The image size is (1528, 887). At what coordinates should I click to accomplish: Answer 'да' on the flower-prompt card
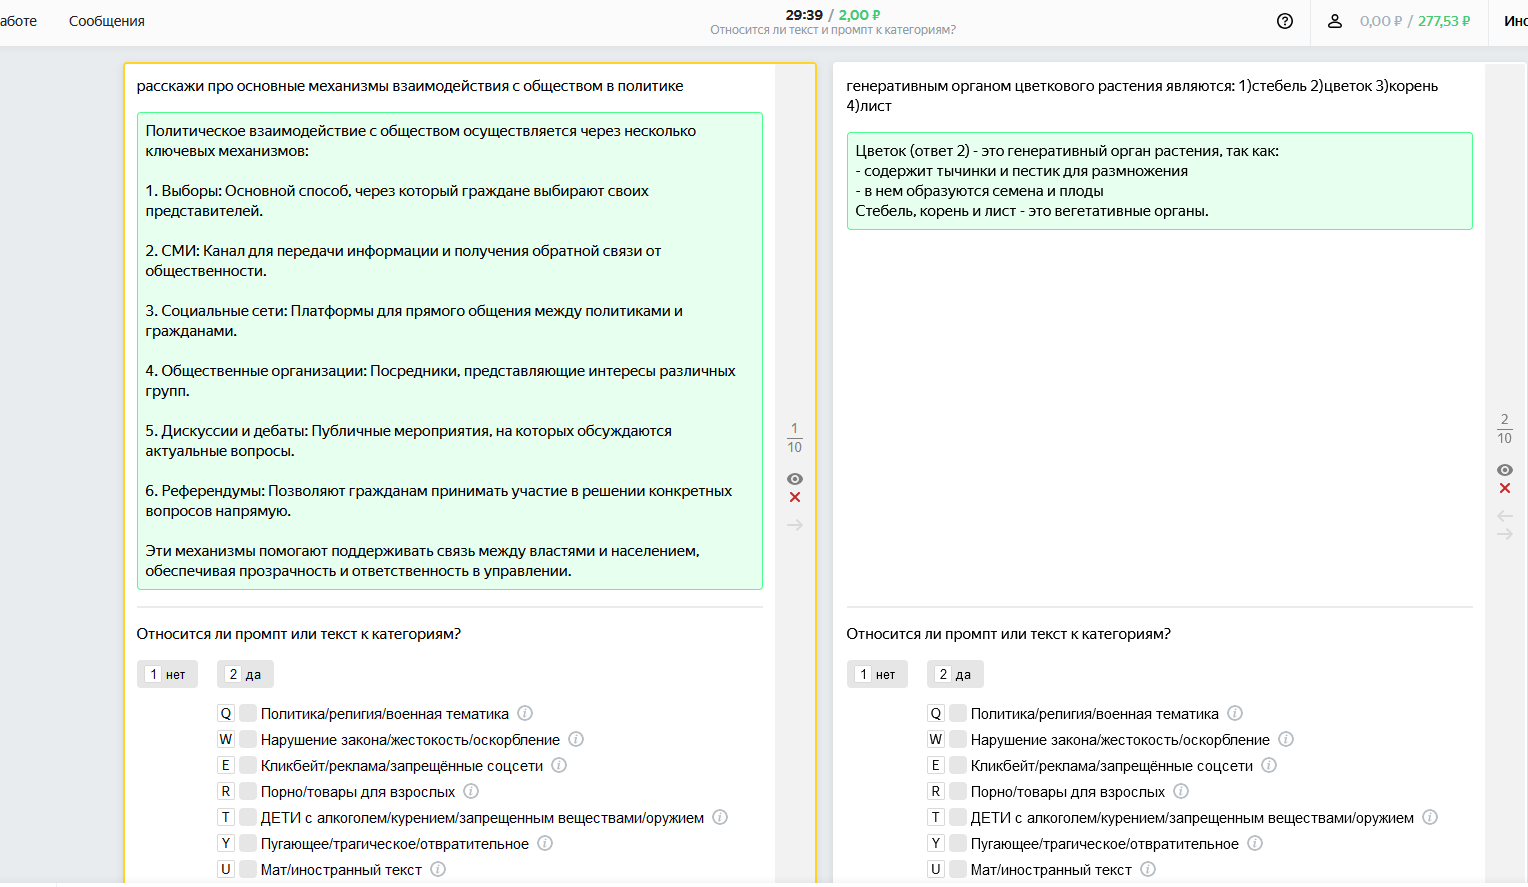click(955, 674)
